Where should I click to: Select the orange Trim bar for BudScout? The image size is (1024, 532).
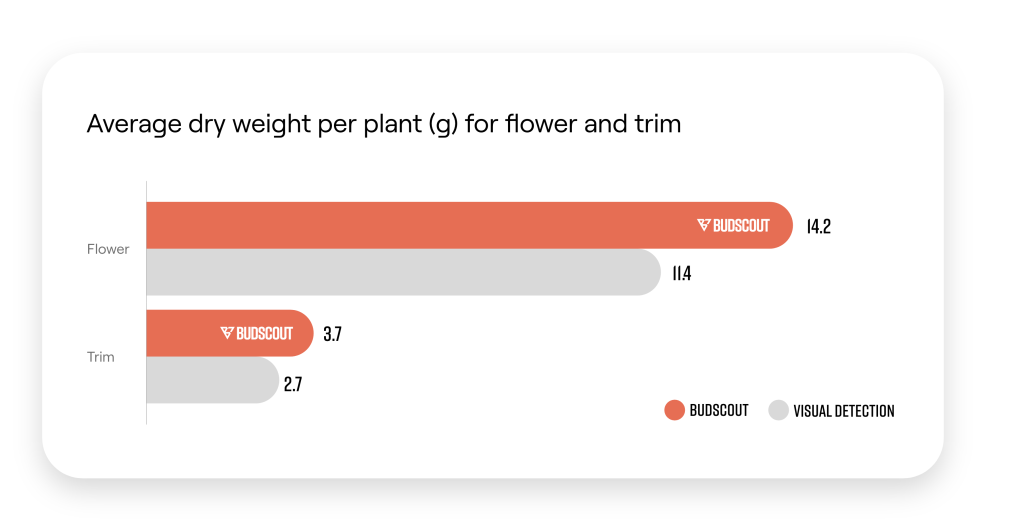pyautogui.click(x=230, y=333)
